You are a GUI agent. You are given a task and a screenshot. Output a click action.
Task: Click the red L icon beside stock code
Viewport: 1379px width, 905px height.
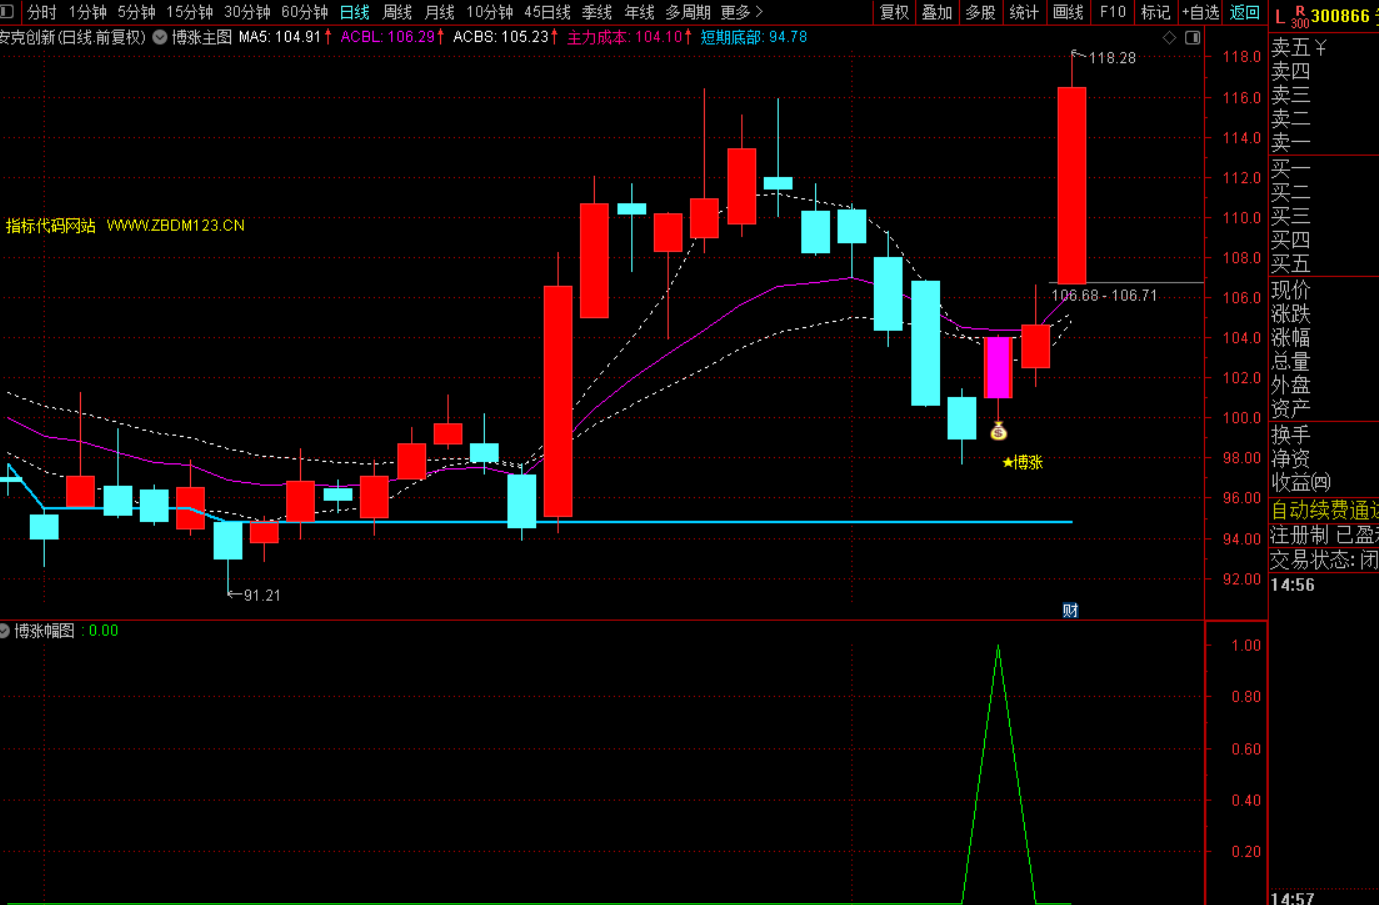[1280, 16]
